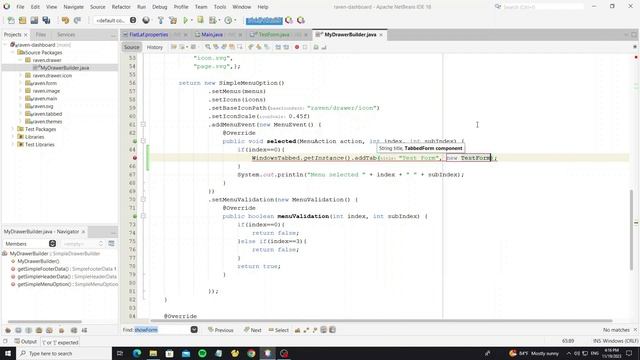The image size is (640, 360).
Task: Open the Refactor menu
Action: point(121,7)
